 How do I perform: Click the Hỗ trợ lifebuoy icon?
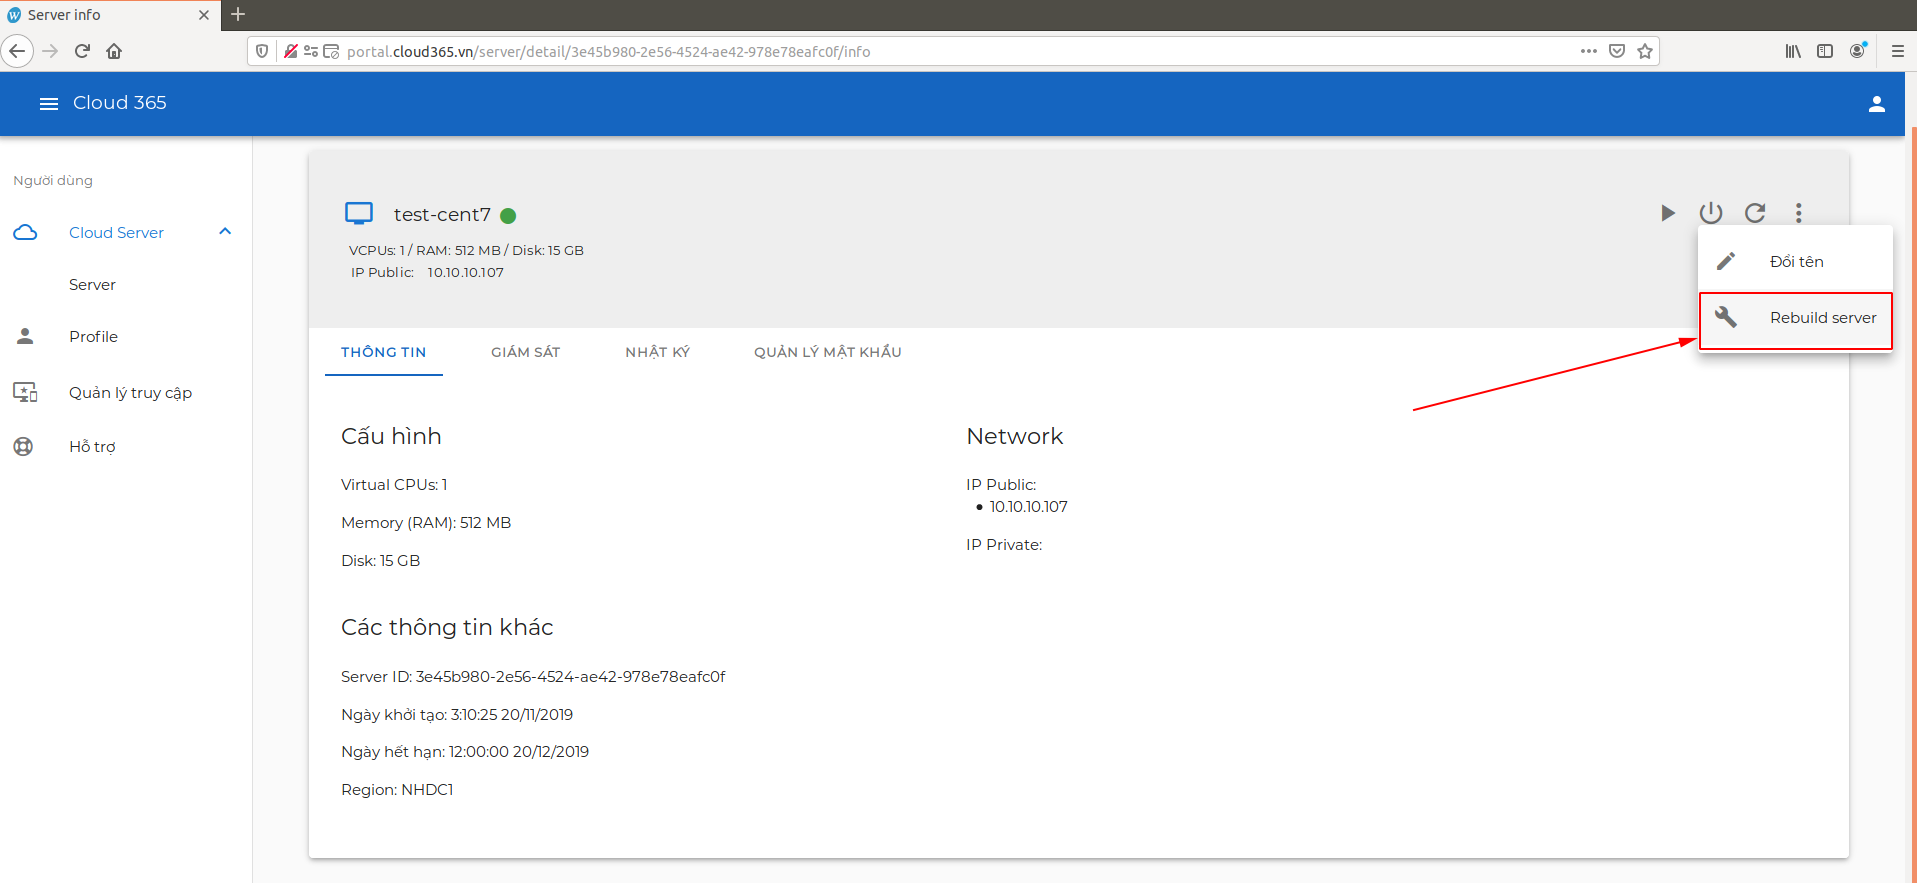(23, 446)
